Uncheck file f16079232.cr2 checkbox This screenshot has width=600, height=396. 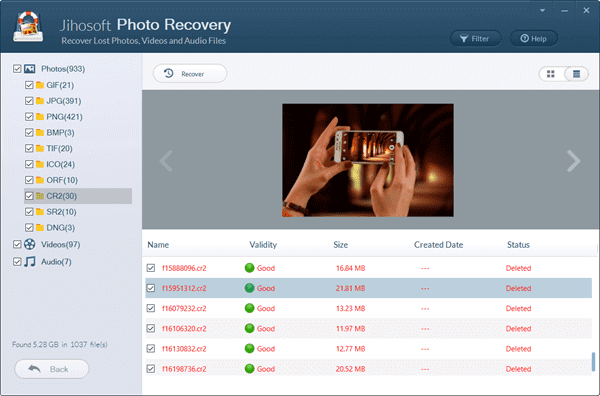pyautogui.click(x=151, y=308)
